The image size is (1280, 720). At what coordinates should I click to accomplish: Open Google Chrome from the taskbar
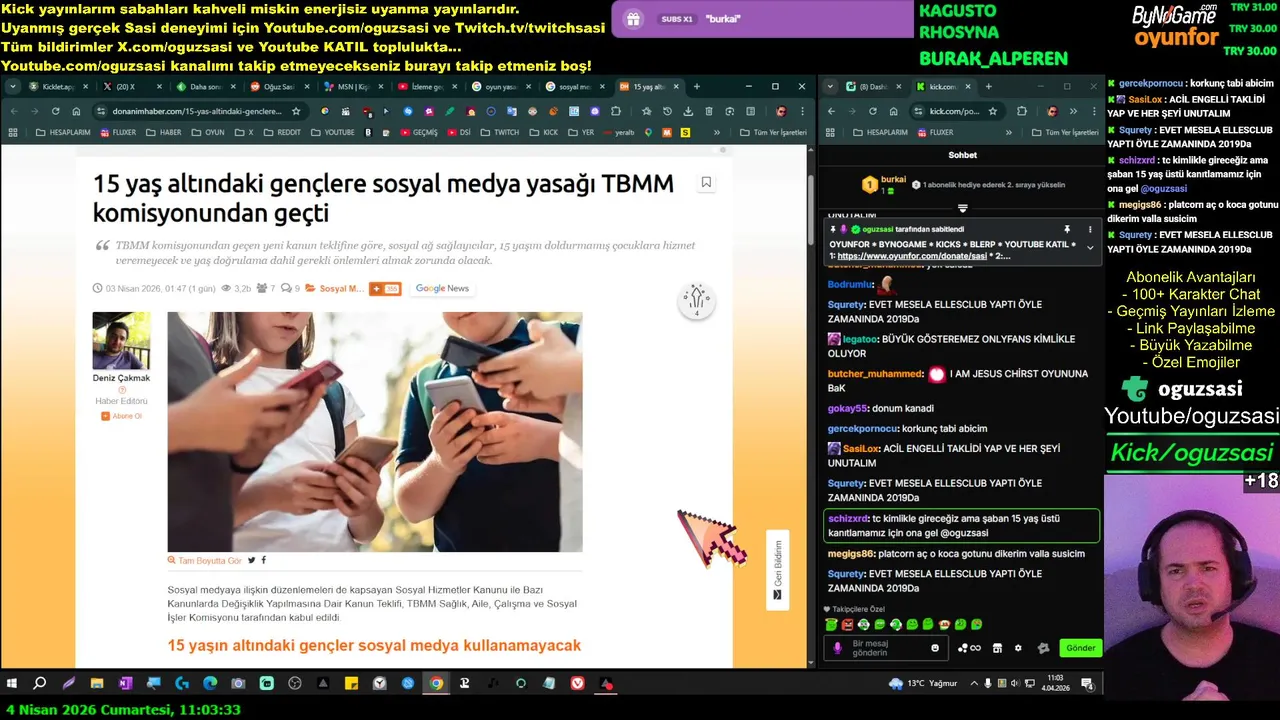click(436, 684)
